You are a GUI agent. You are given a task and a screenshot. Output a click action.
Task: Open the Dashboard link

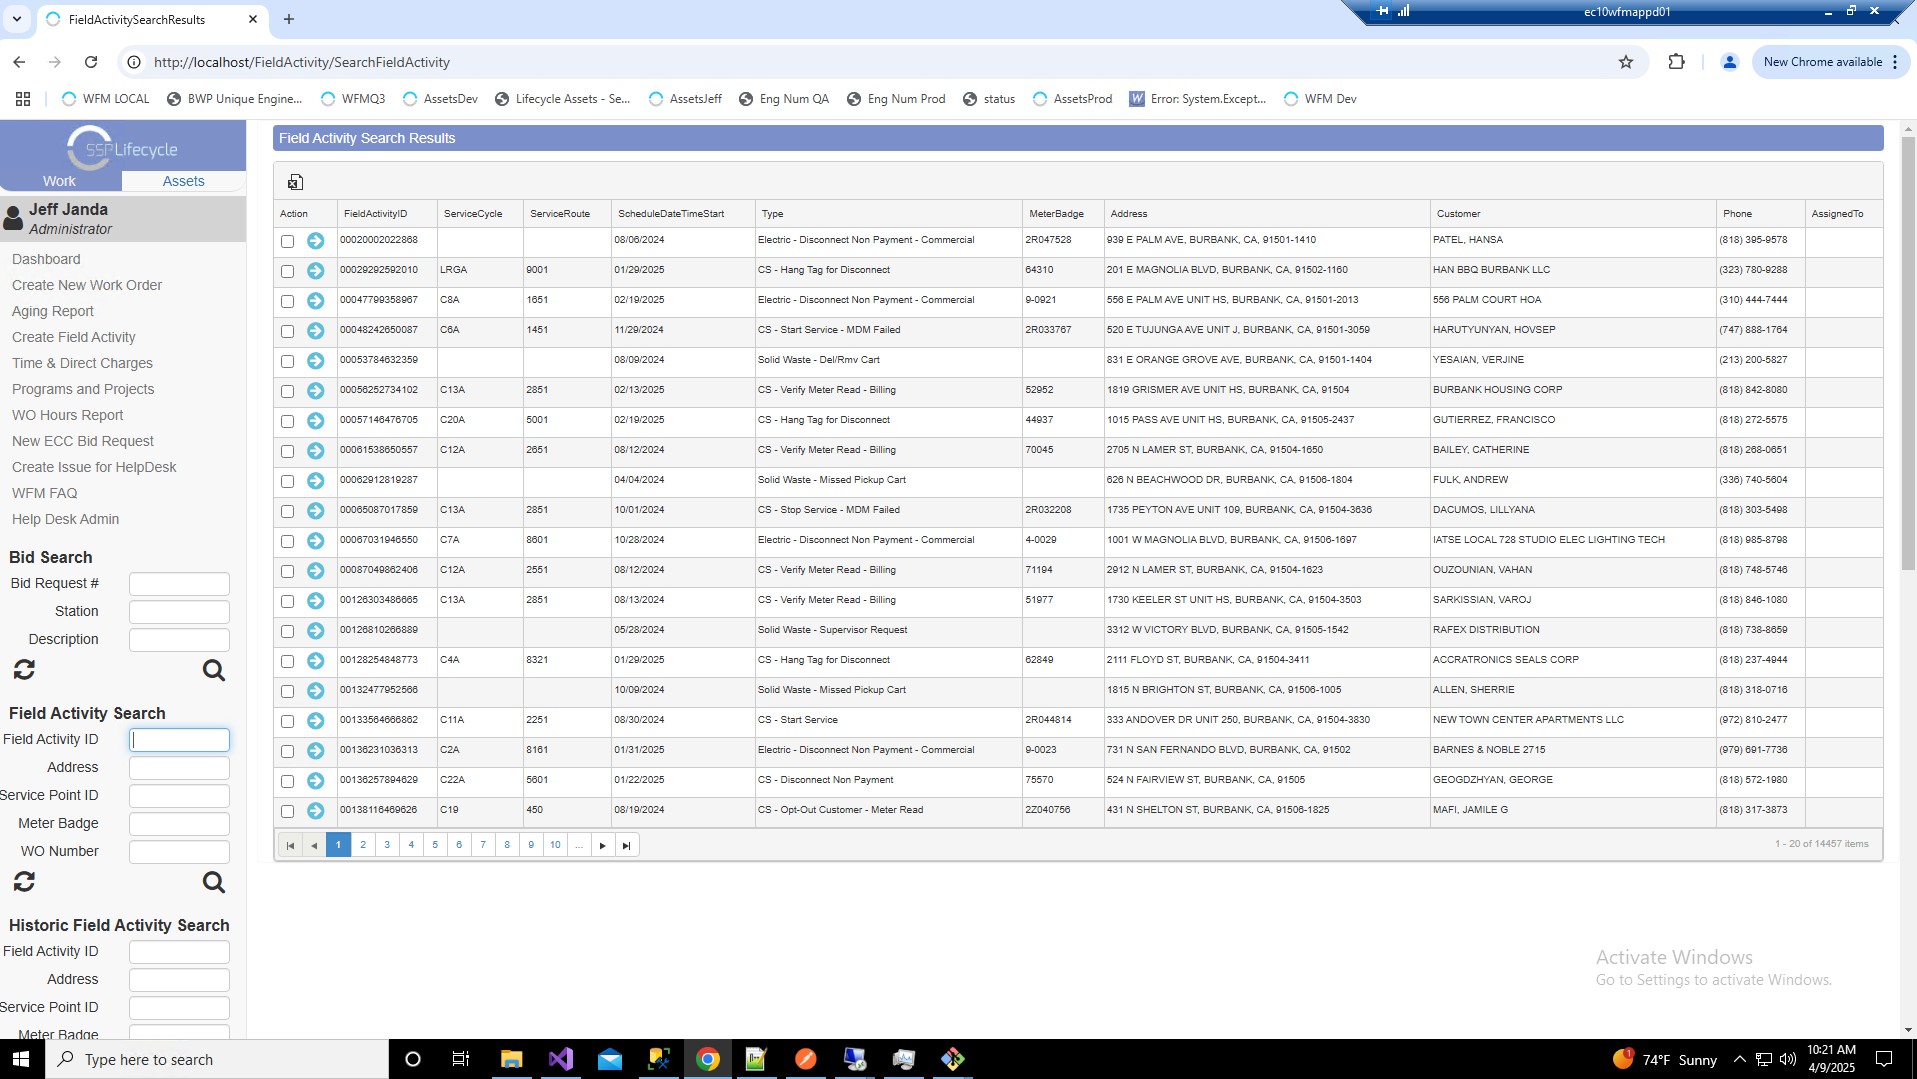(46, 259)
